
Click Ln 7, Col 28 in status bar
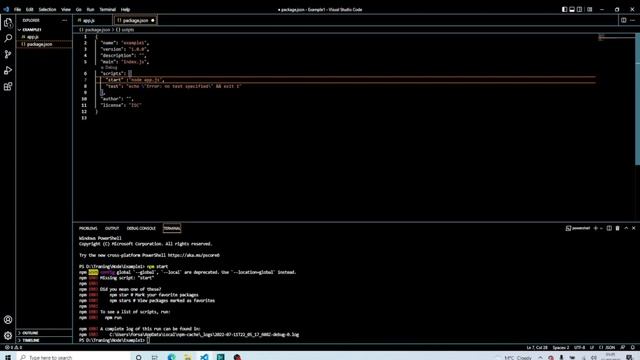[537, 347]
